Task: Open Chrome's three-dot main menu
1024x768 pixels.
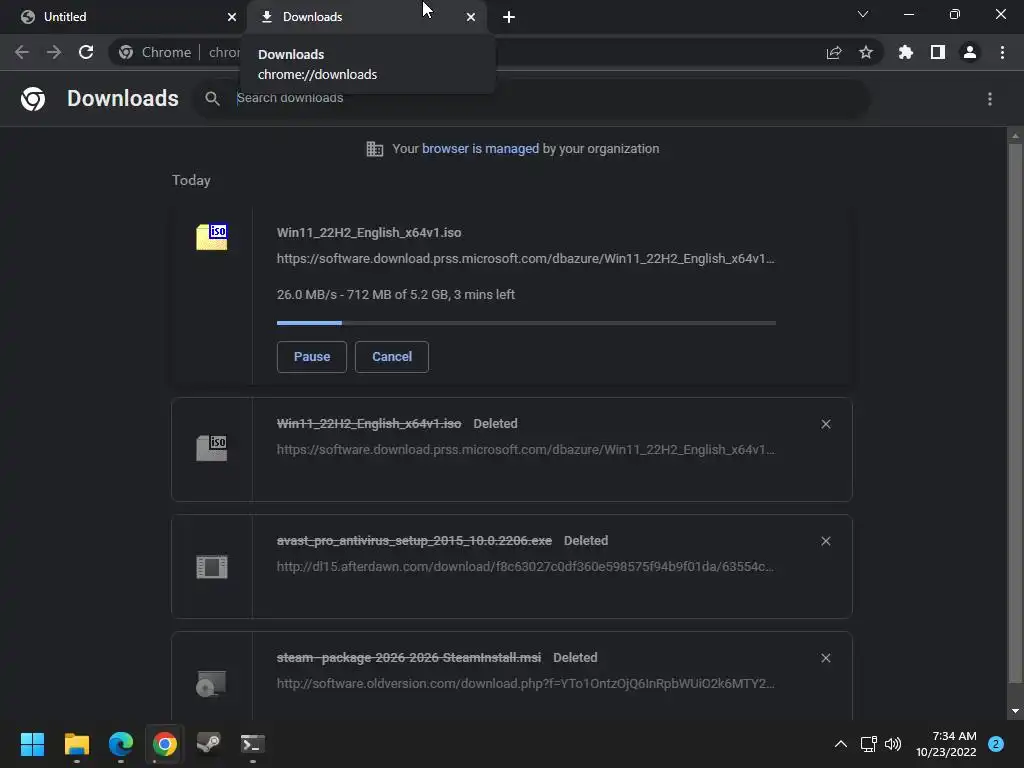Action: pyautogui.click(x=1002, y=52)
